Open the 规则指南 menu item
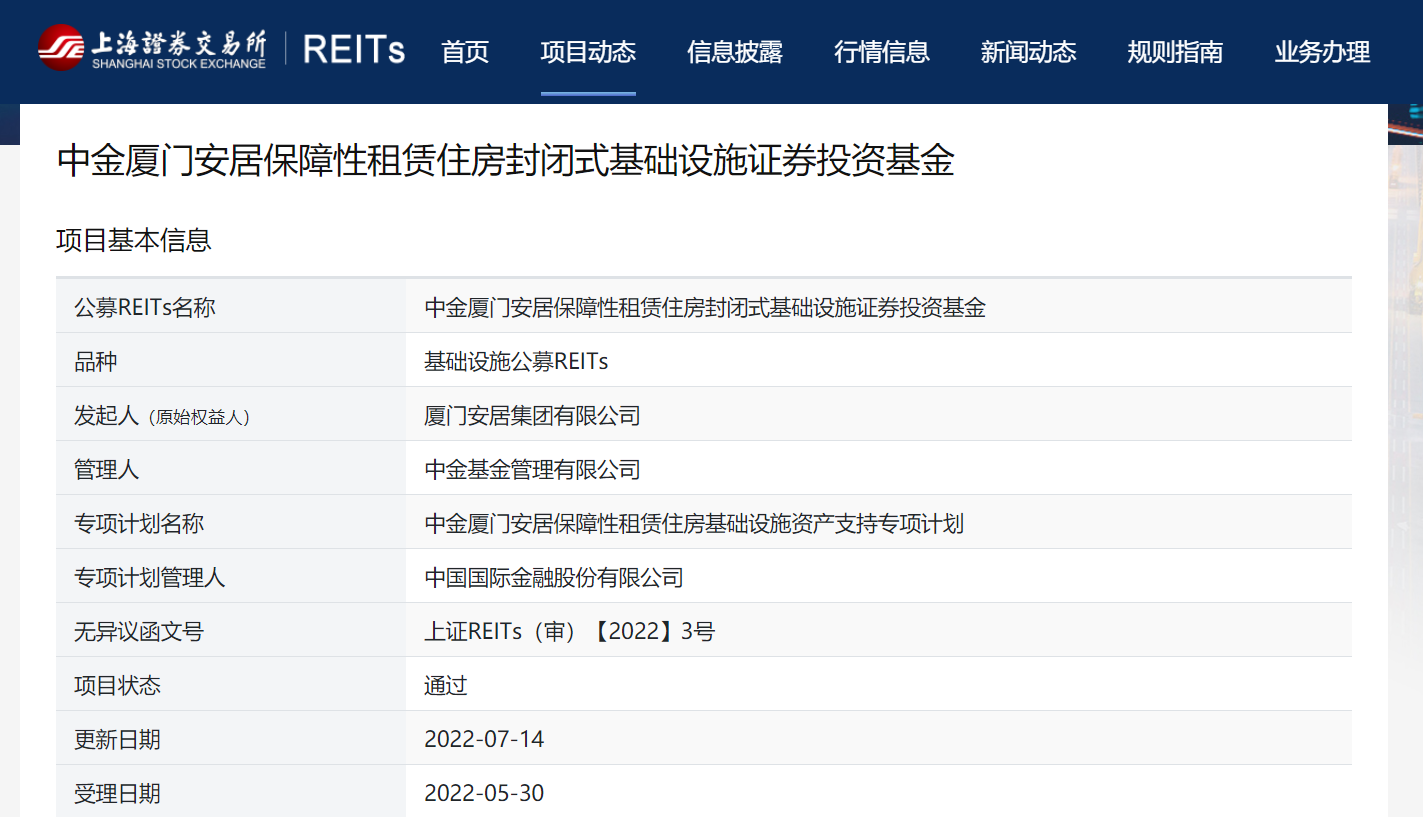This screenshot has height=817, width=1423. [x=1175, y=52]
